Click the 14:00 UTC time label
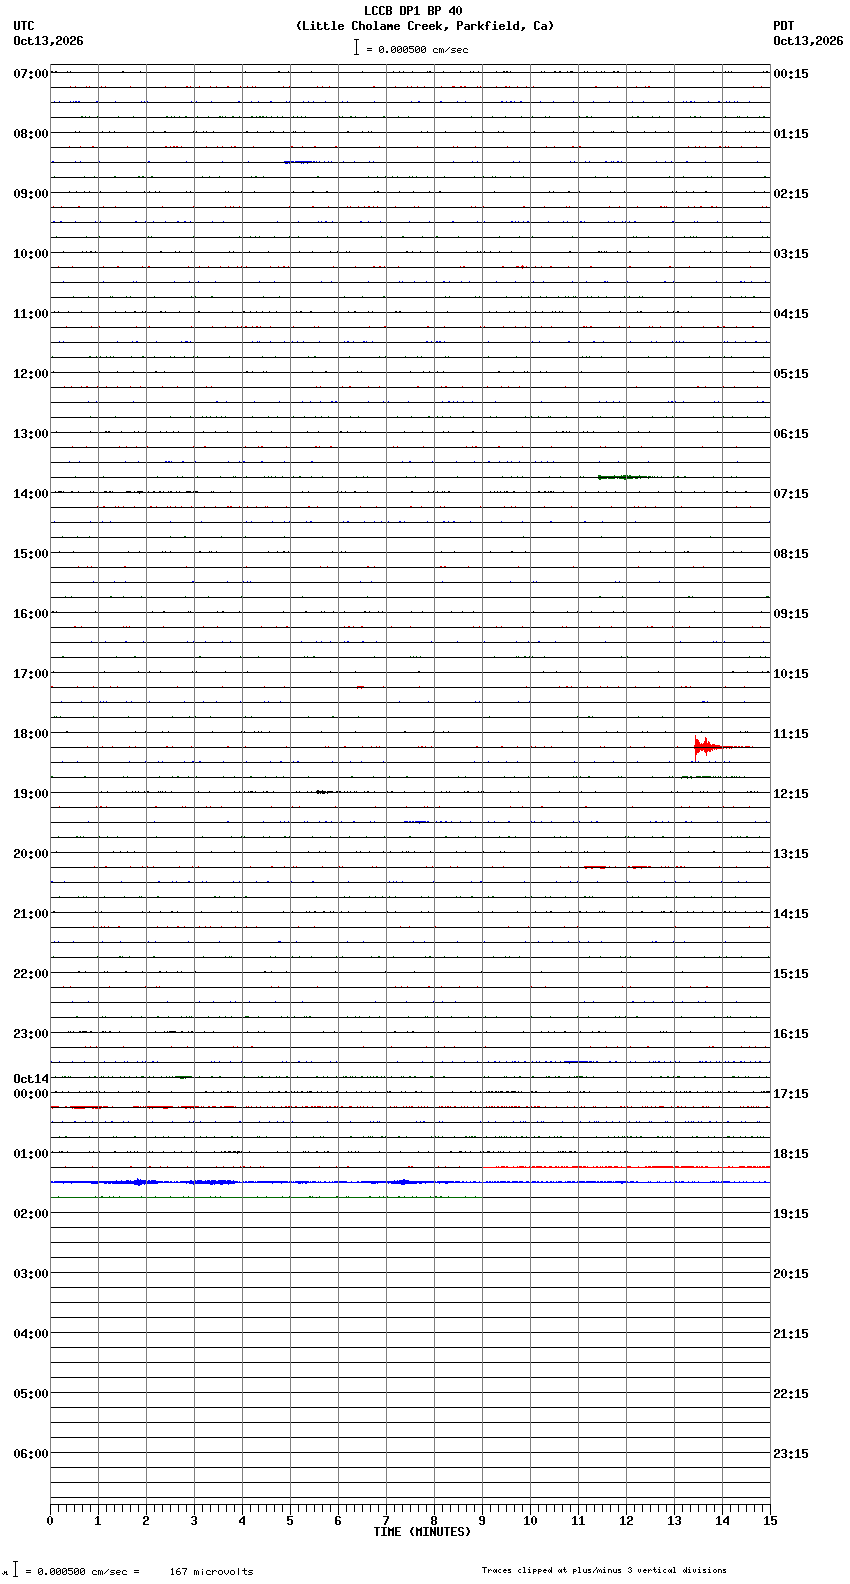This screenshot has width=850, height=1584. tap(31, 494)
